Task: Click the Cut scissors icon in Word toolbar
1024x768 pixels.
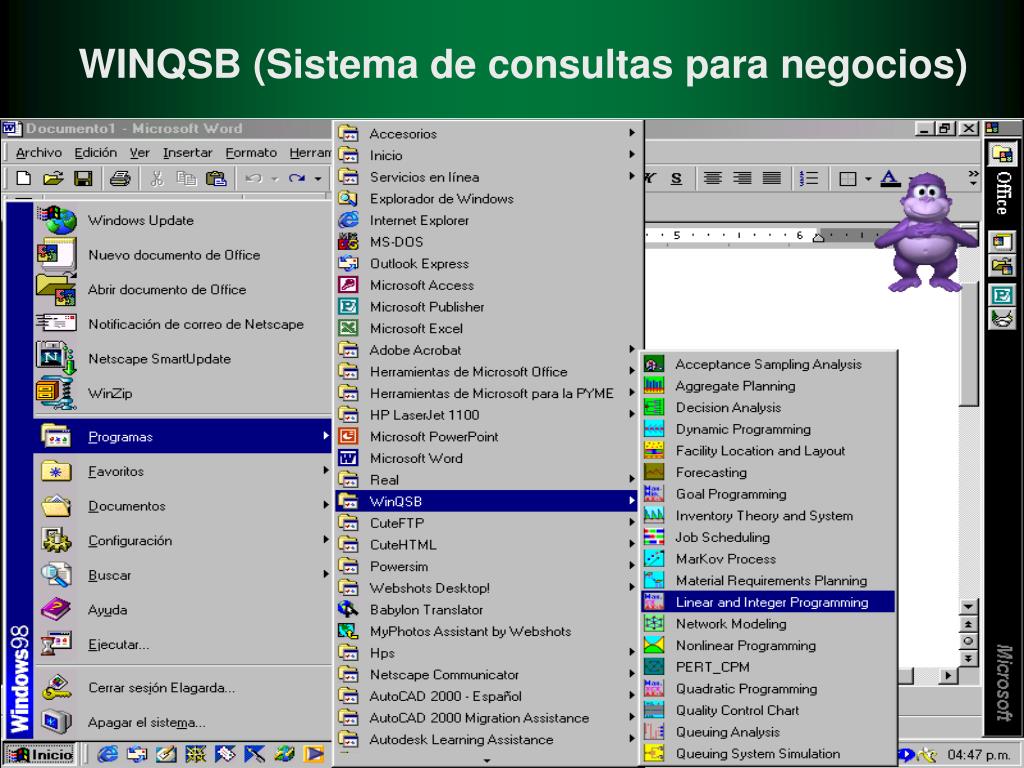Action: (x=157, y=178)
